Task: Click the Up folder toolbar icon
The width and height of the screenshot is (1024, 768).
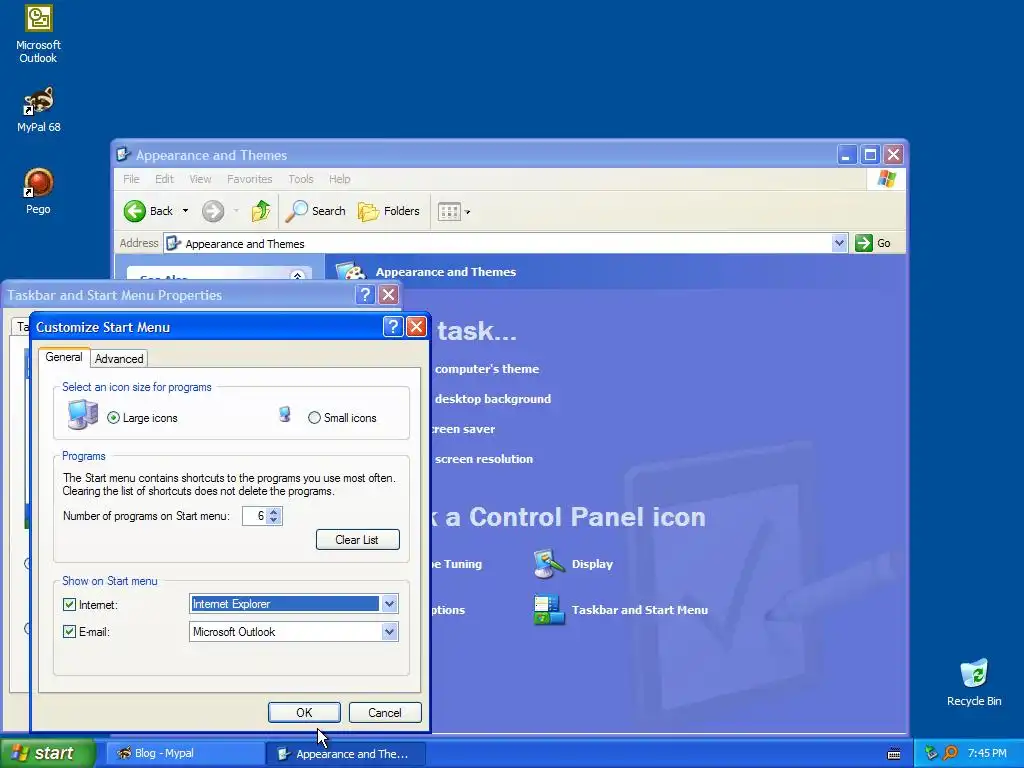Action: point(261,211)
